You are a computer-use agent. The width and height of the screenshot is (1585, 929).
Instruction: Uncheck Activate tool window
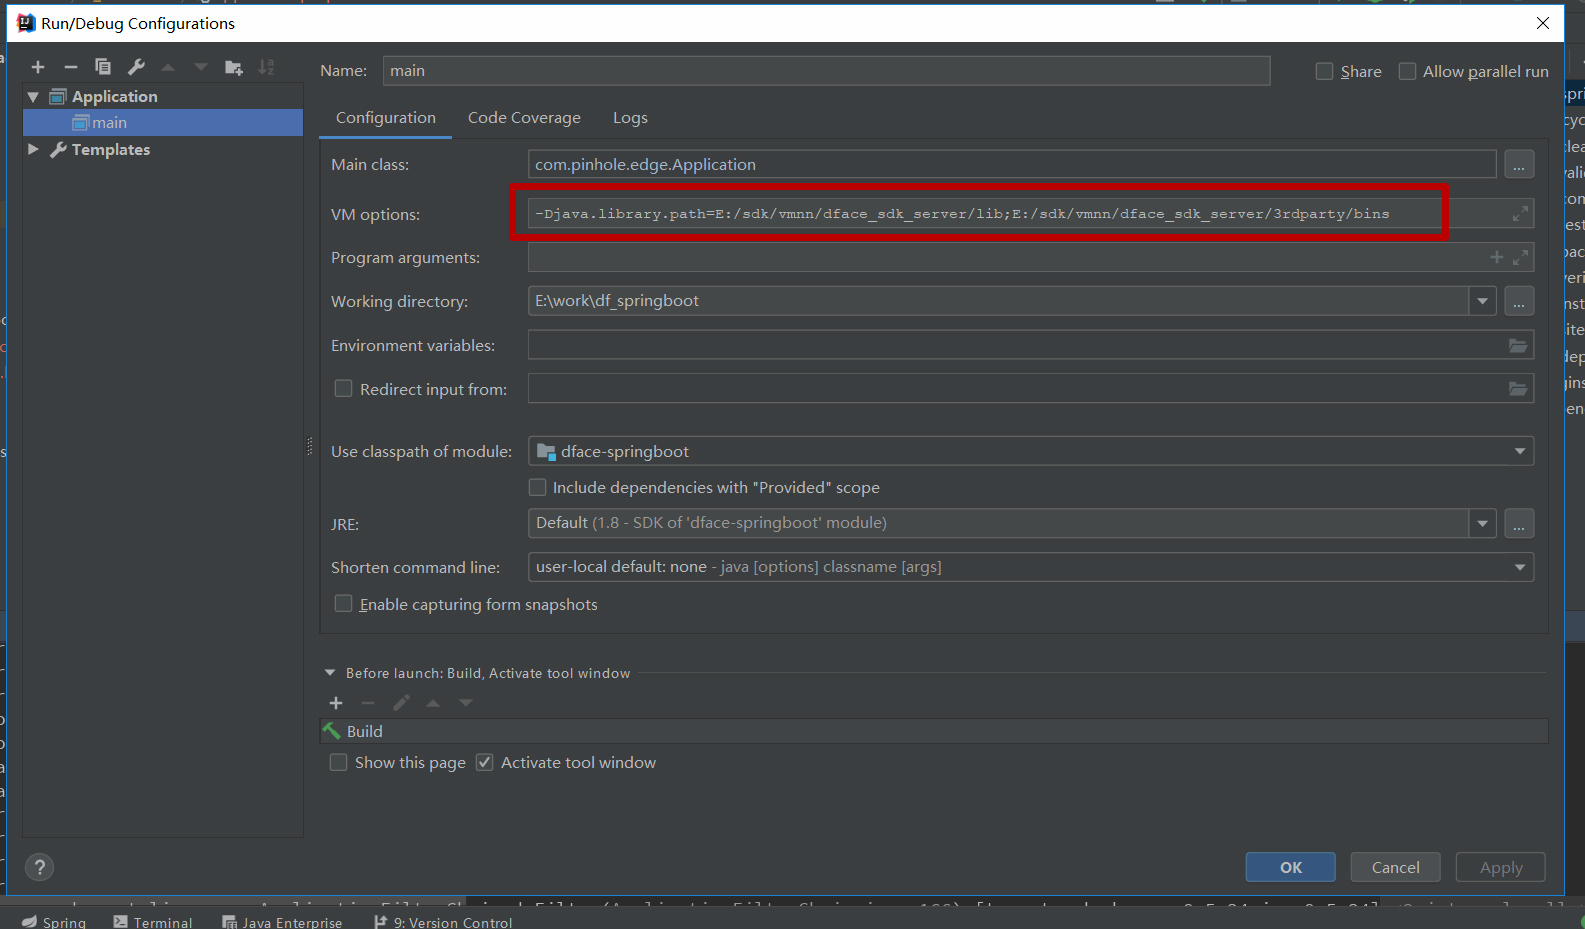pos(485,763)
